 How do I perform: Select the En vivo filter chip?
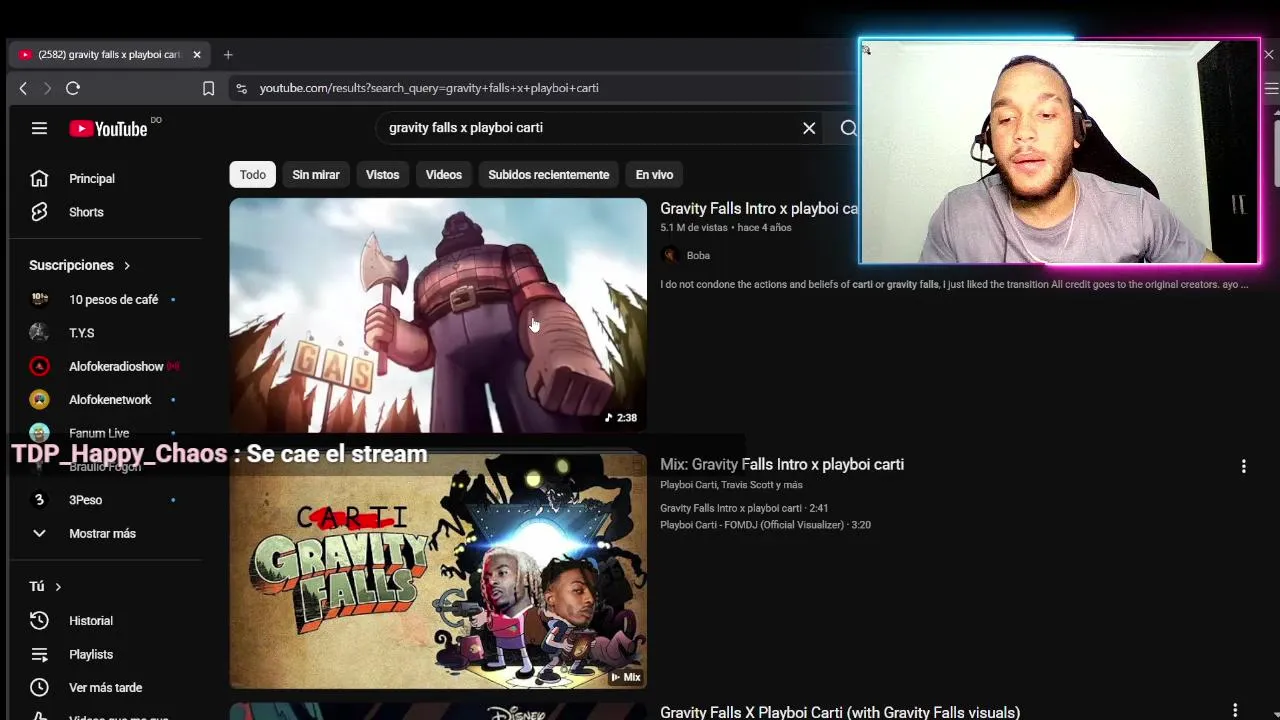tap(654, 174)
